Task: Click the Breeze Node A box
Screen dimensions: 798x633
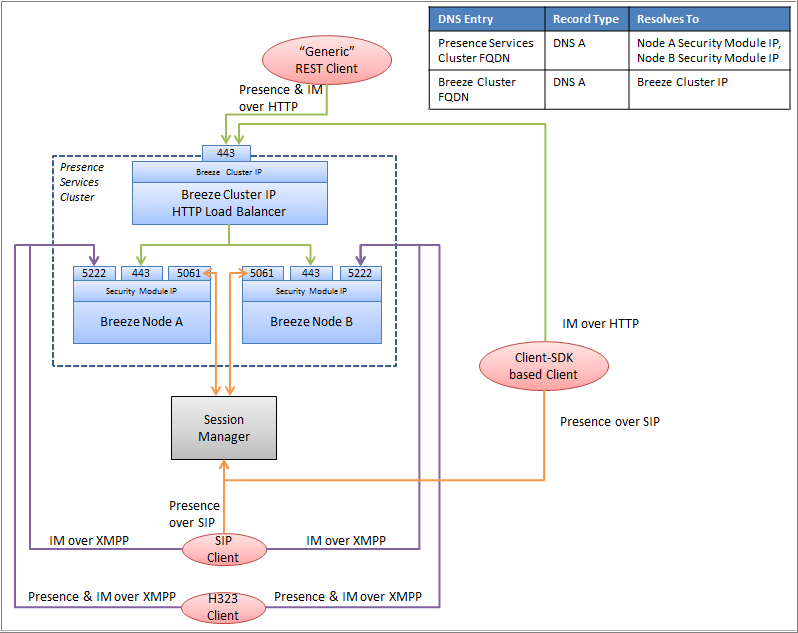Action: (141, 322)
